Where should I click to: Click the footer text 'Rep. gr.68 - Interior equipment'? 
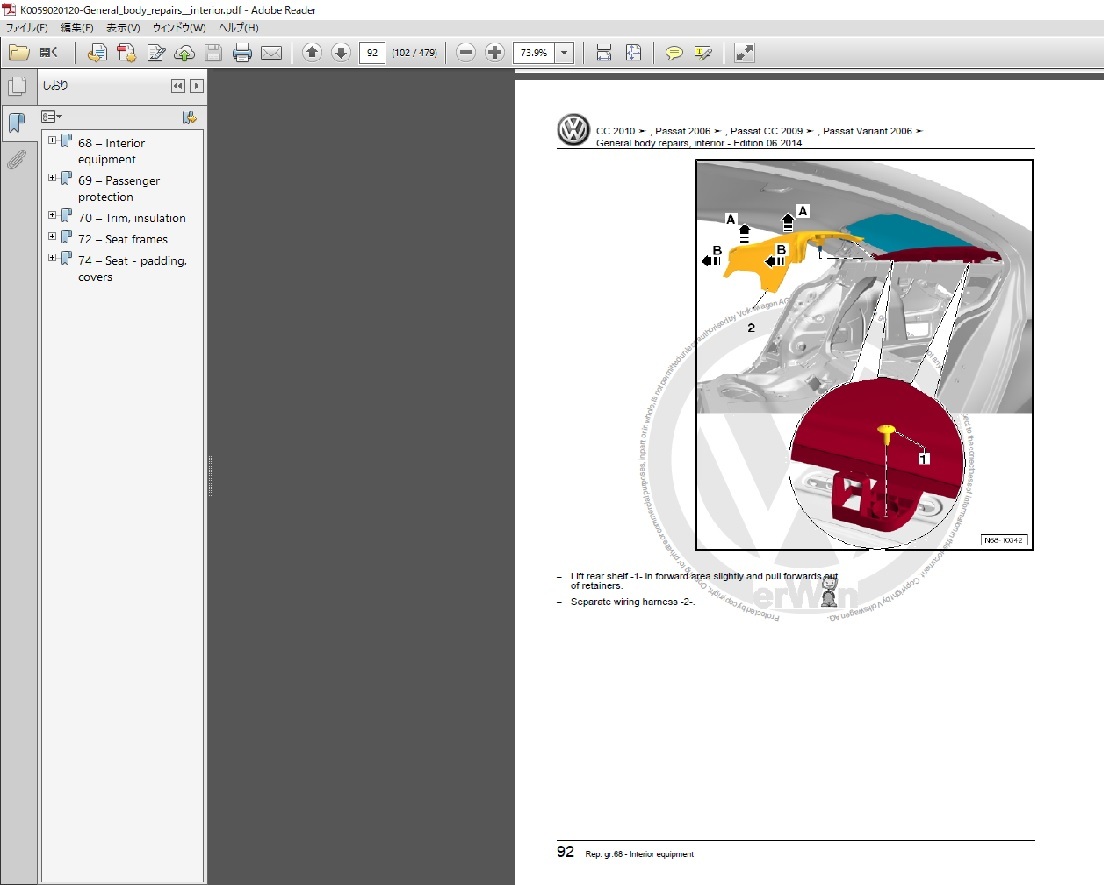[639, 854]
